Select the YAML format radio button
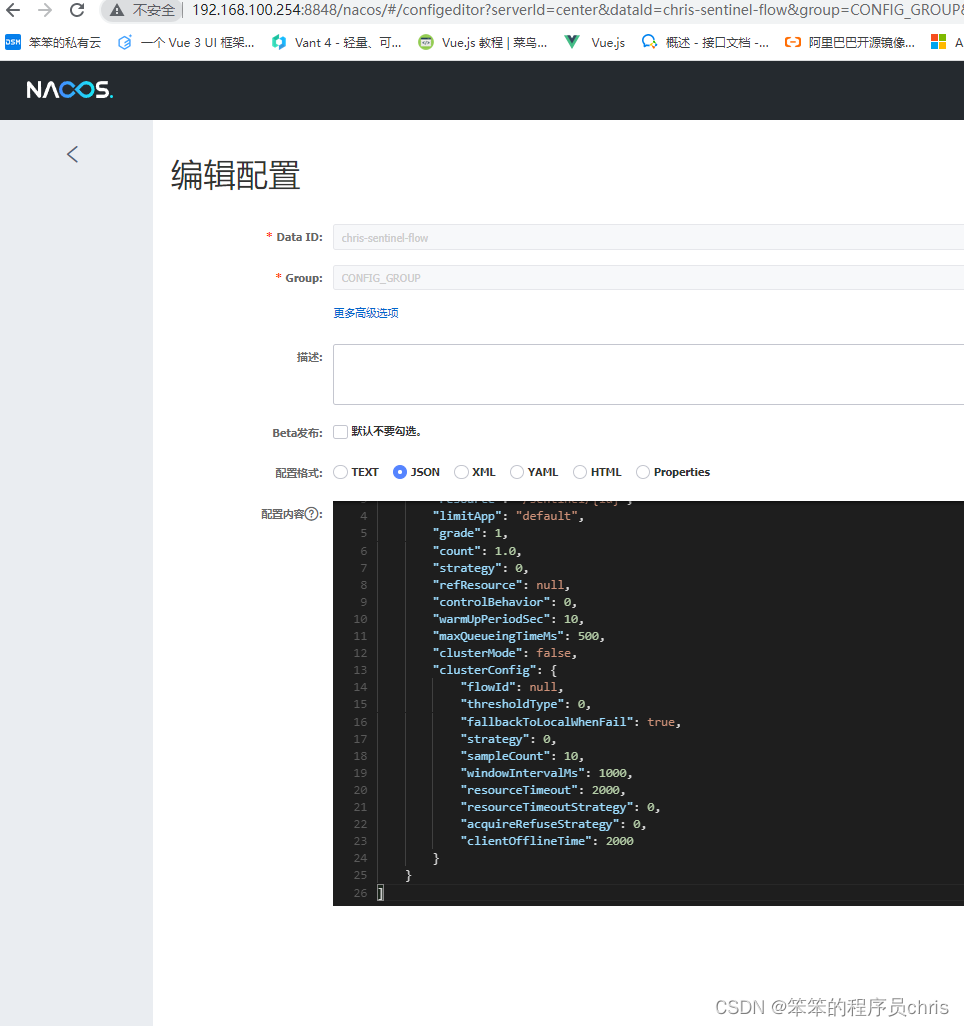The width and height of the screenshot is (964, 1026). coord(517,472)
